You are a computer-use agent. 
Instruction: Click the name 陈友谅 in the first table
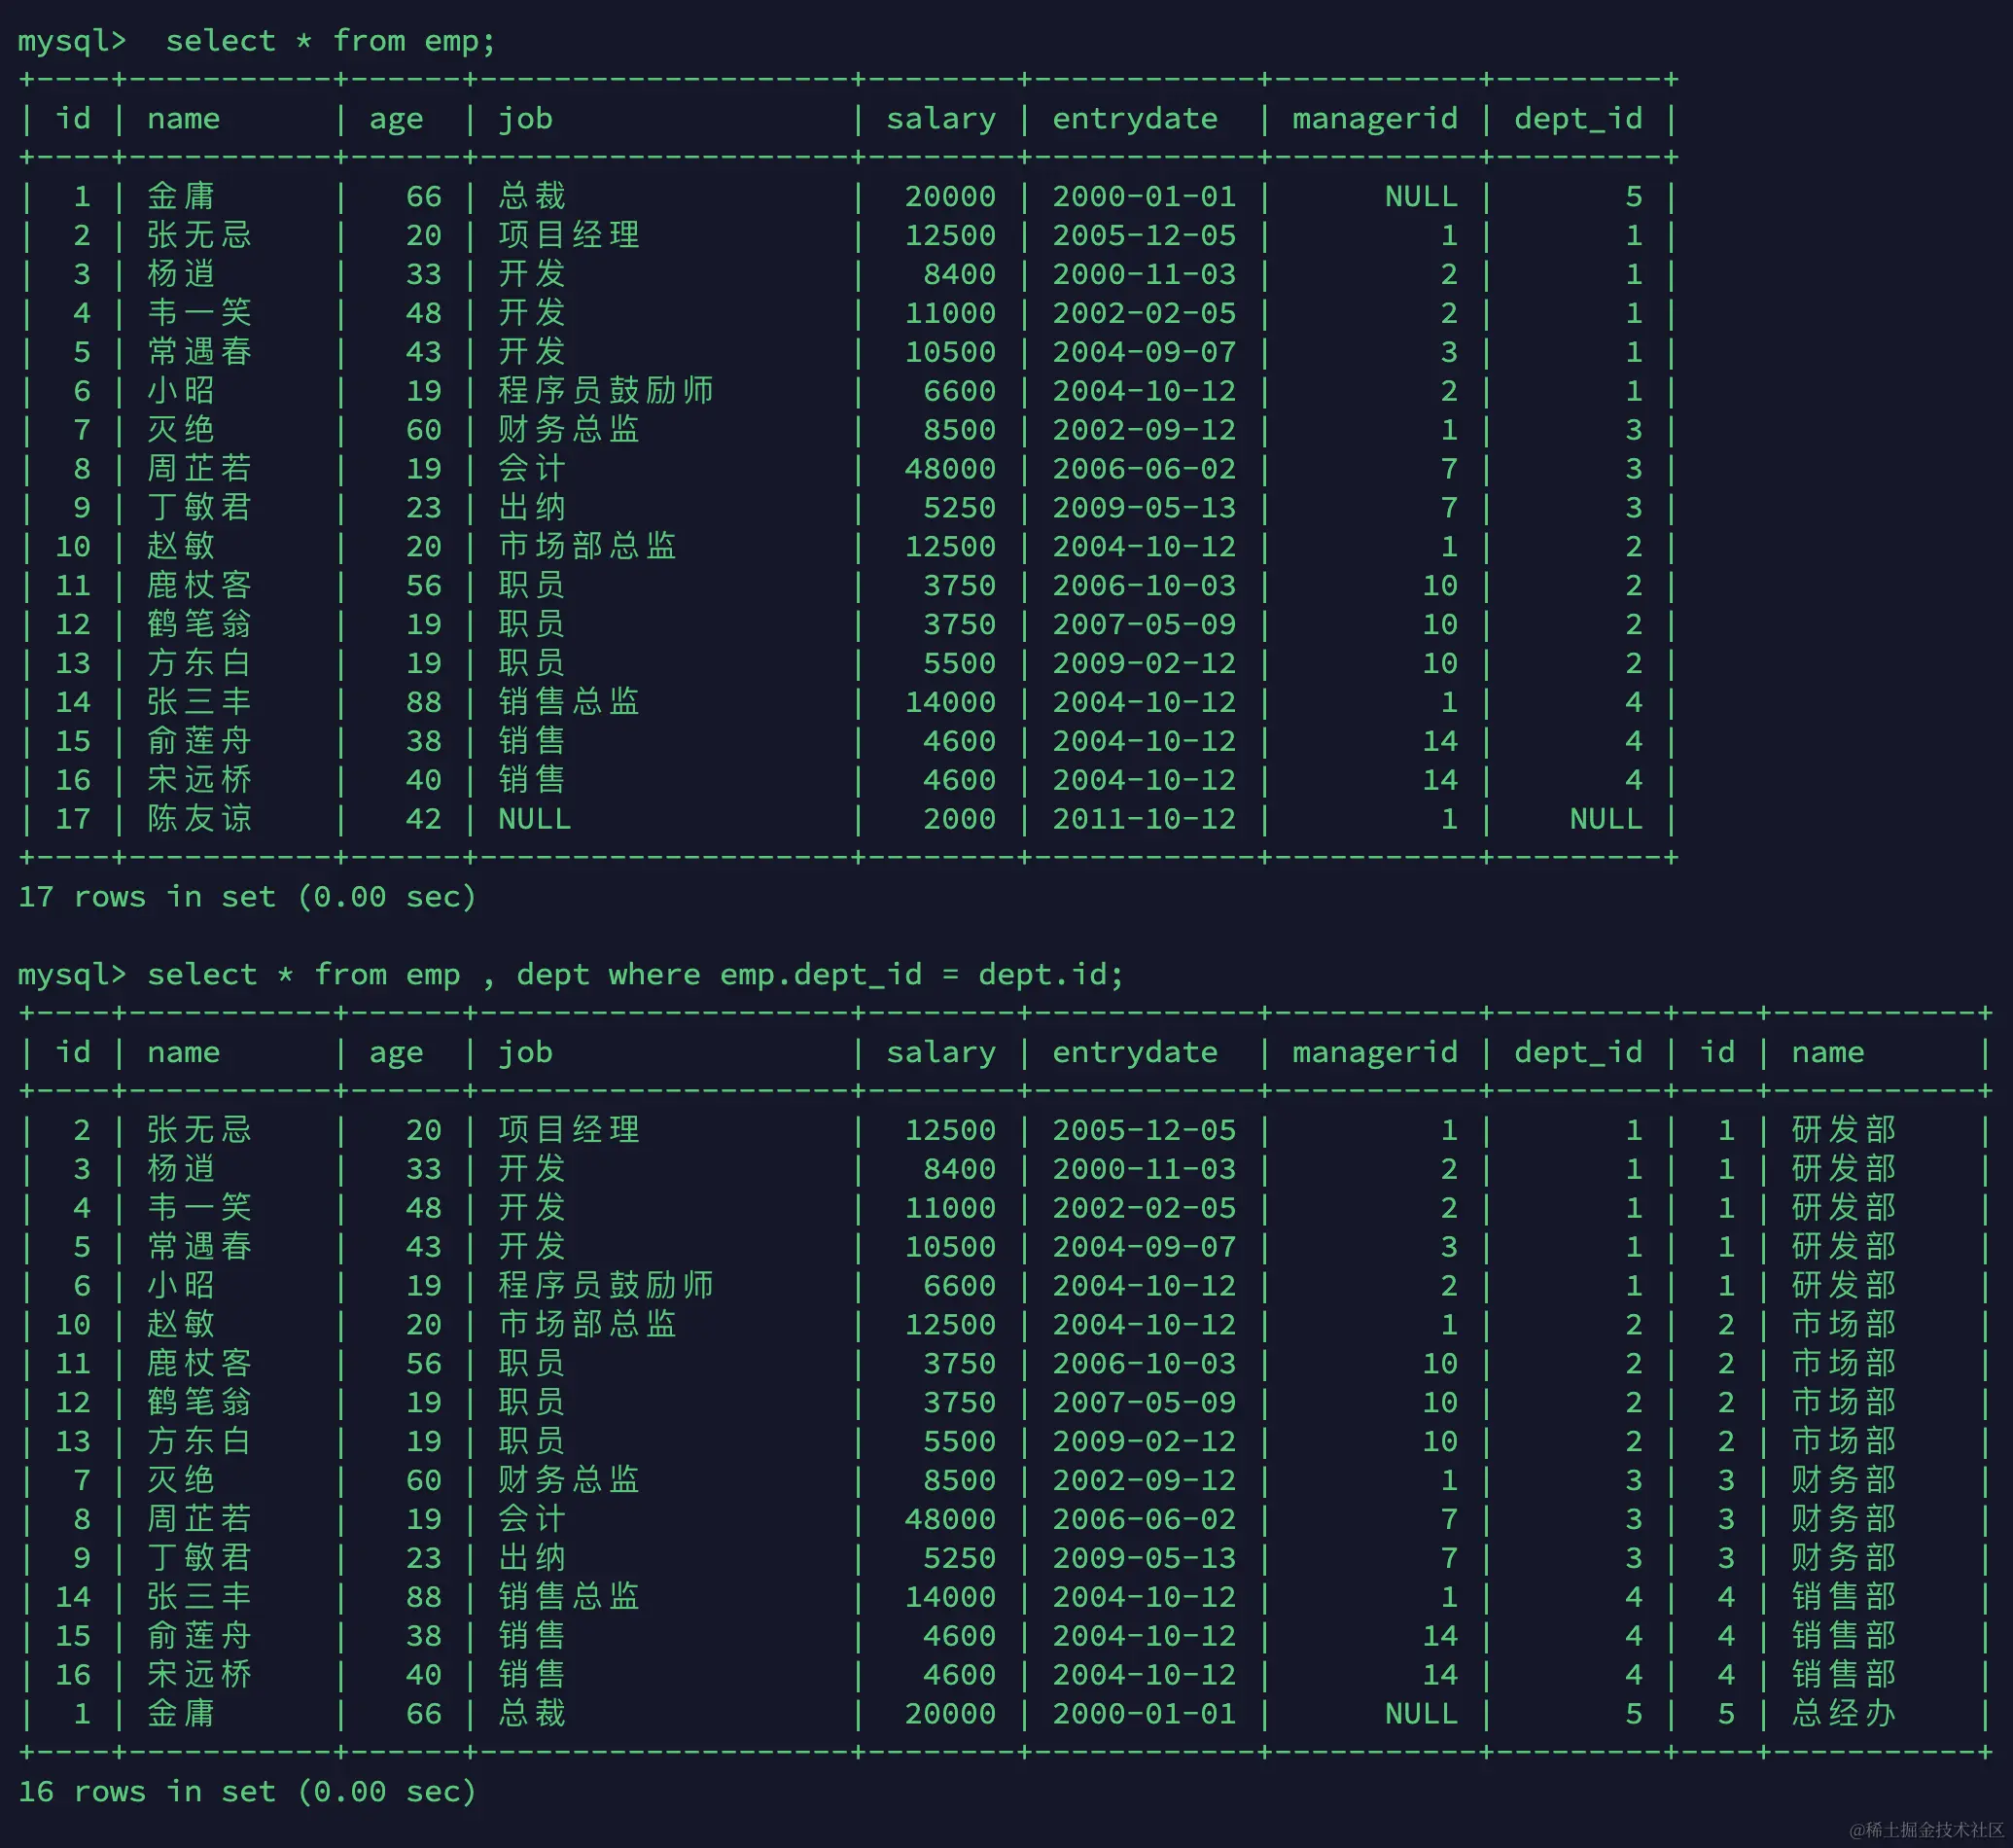pyautogui.click(x=199, y=819)
